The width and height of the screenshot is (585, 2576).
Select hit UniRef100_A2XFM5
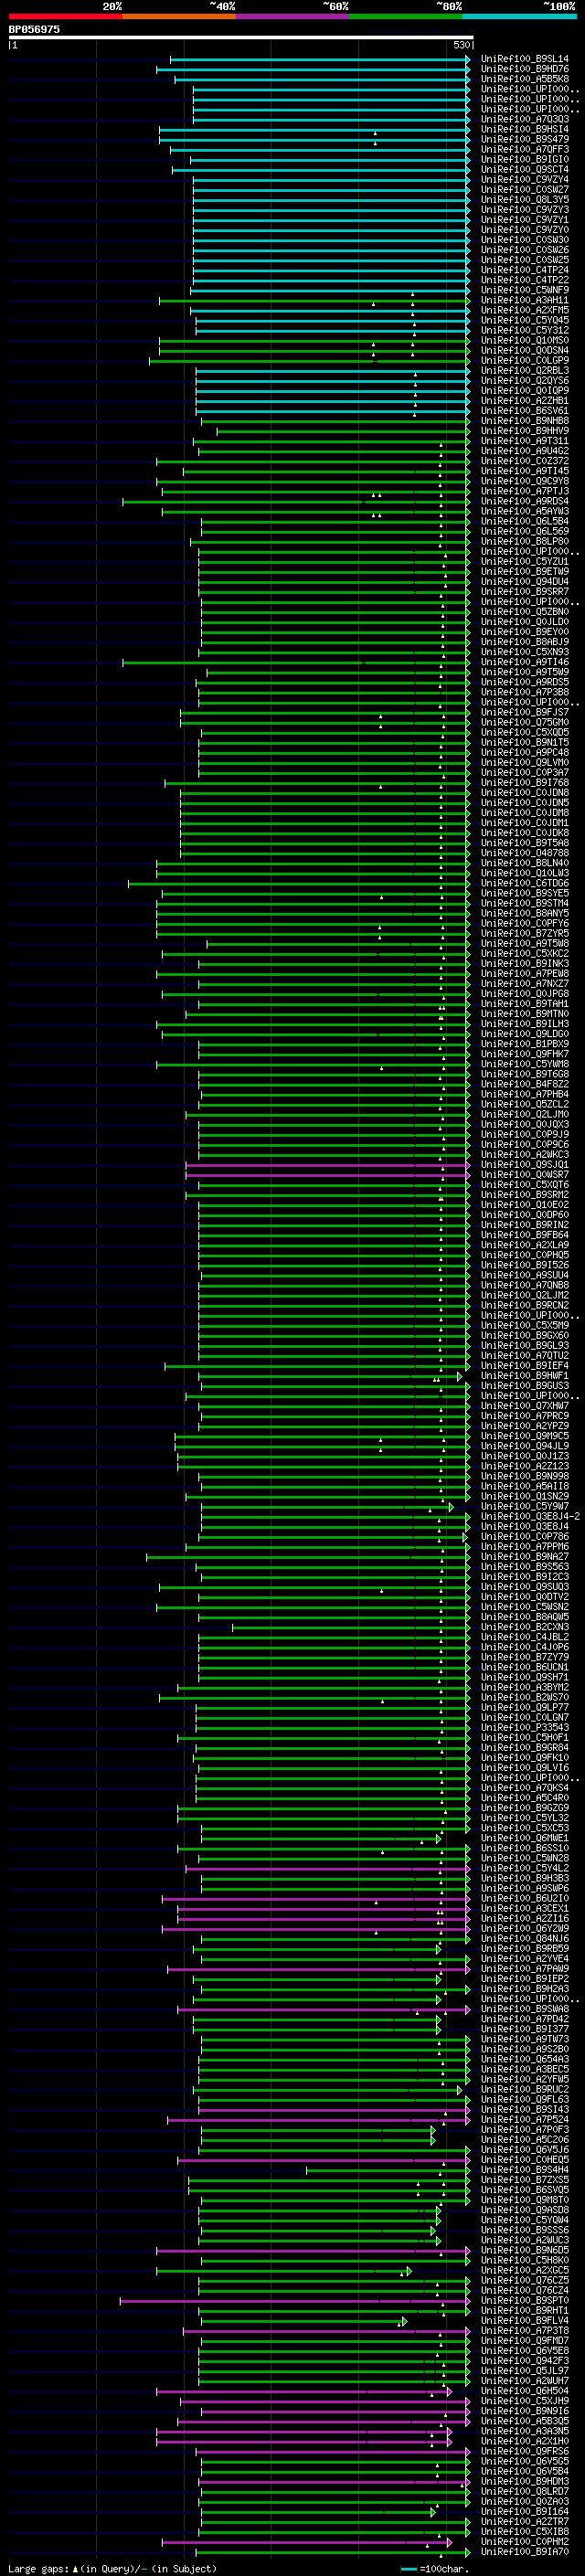coord(525,310)
